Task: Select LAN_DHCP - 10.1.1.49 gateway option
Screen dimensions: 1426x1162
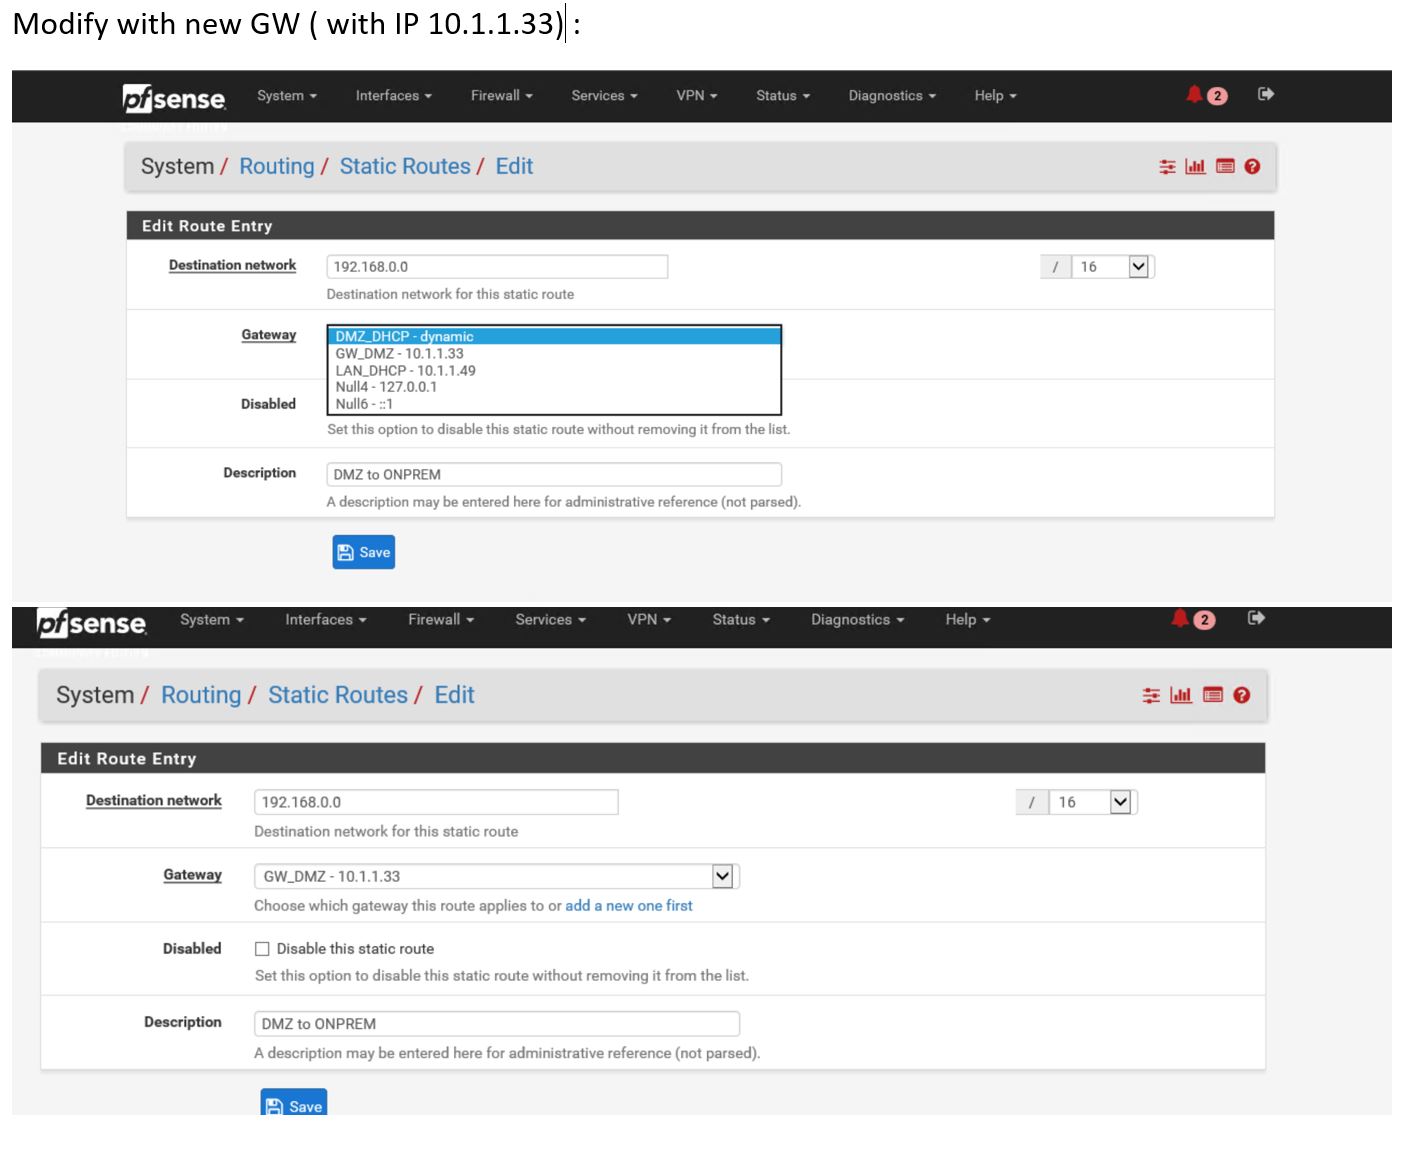Action: (x=554, y=370)
